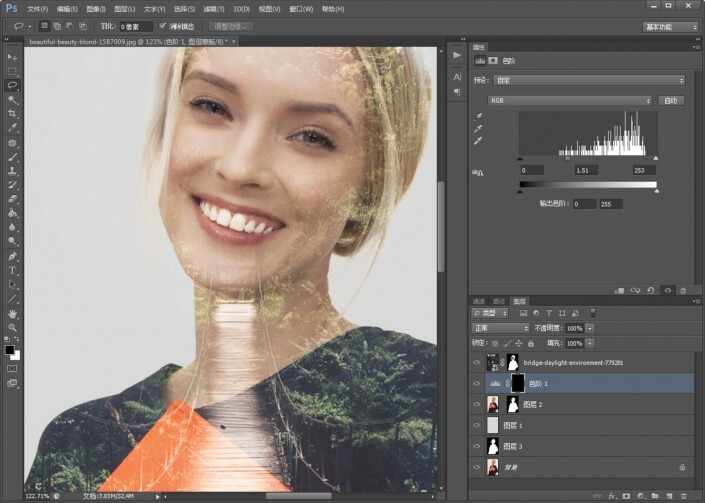
Task: Select the Zoom tool in the toolbox
Action: coord(12,327)
